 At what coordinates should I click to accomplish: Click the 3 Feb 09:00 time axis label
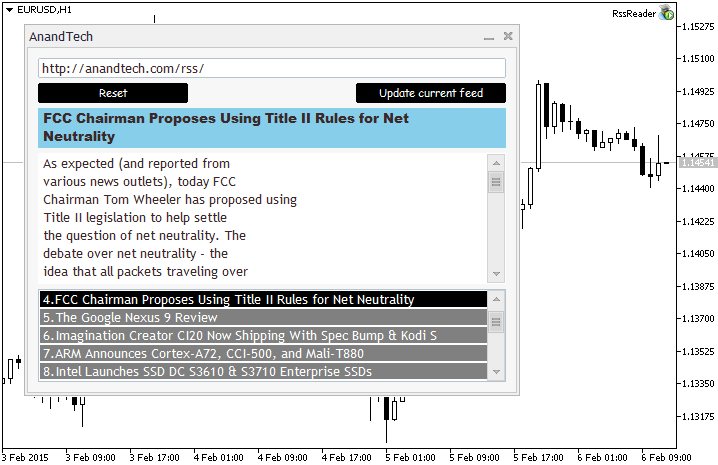(90, 457)
